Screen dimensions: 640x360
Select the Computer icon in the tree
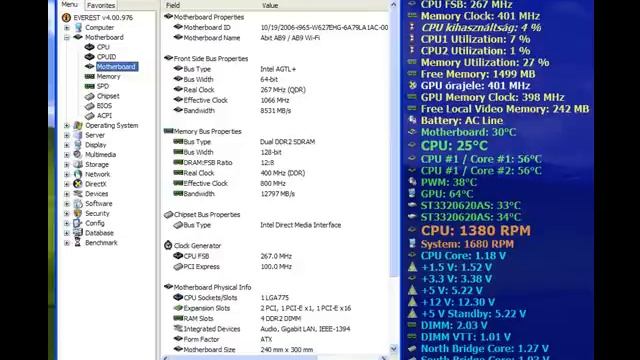tap(78, 27)
